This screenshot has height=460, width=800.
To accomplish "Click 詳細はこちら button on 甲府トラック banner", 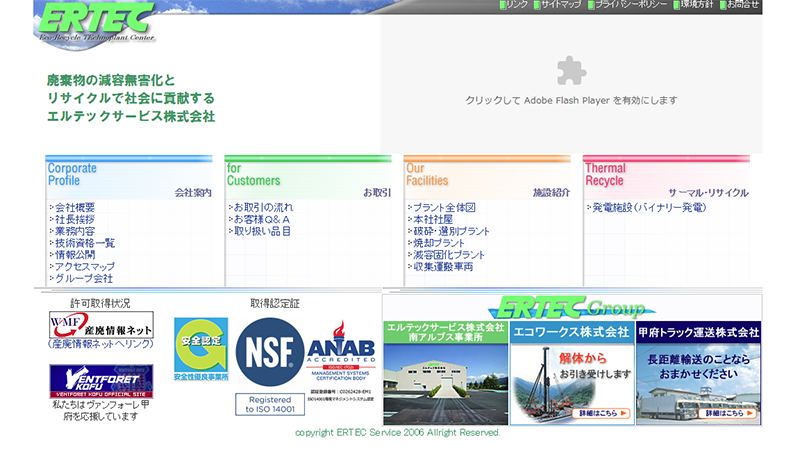I will click(x=728, y=413).
